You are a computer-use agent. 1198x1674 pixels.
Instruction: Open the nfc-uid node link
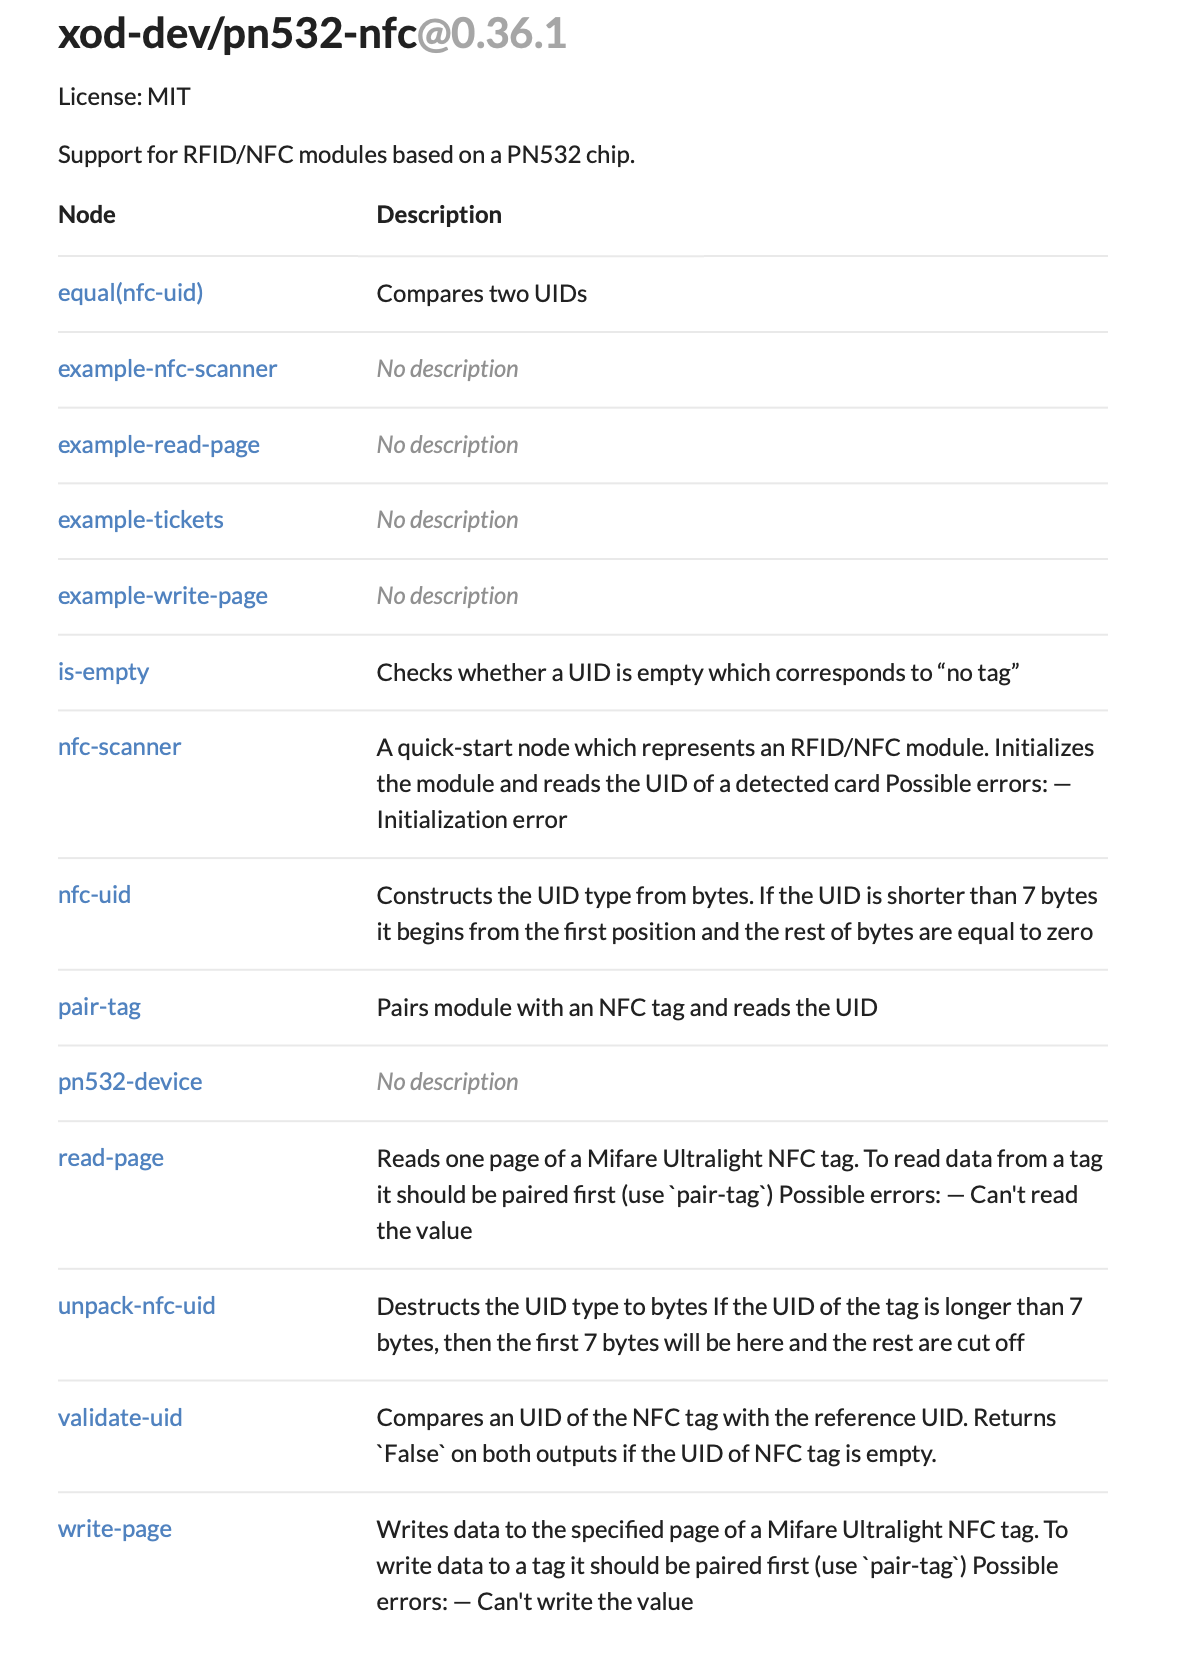94,895
